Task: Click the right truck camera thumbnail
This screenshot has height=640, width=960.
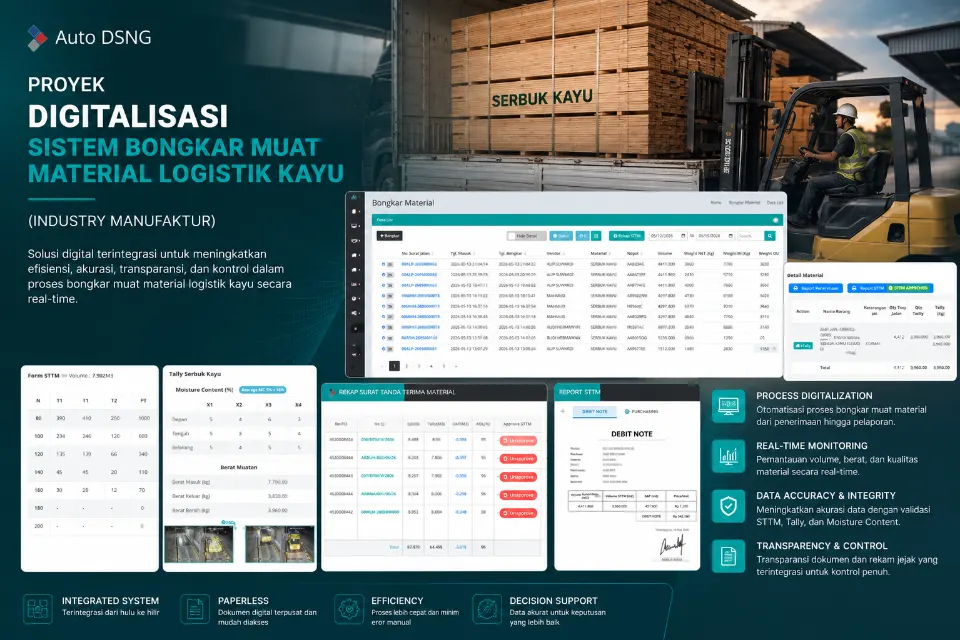Action: (280, 544)
